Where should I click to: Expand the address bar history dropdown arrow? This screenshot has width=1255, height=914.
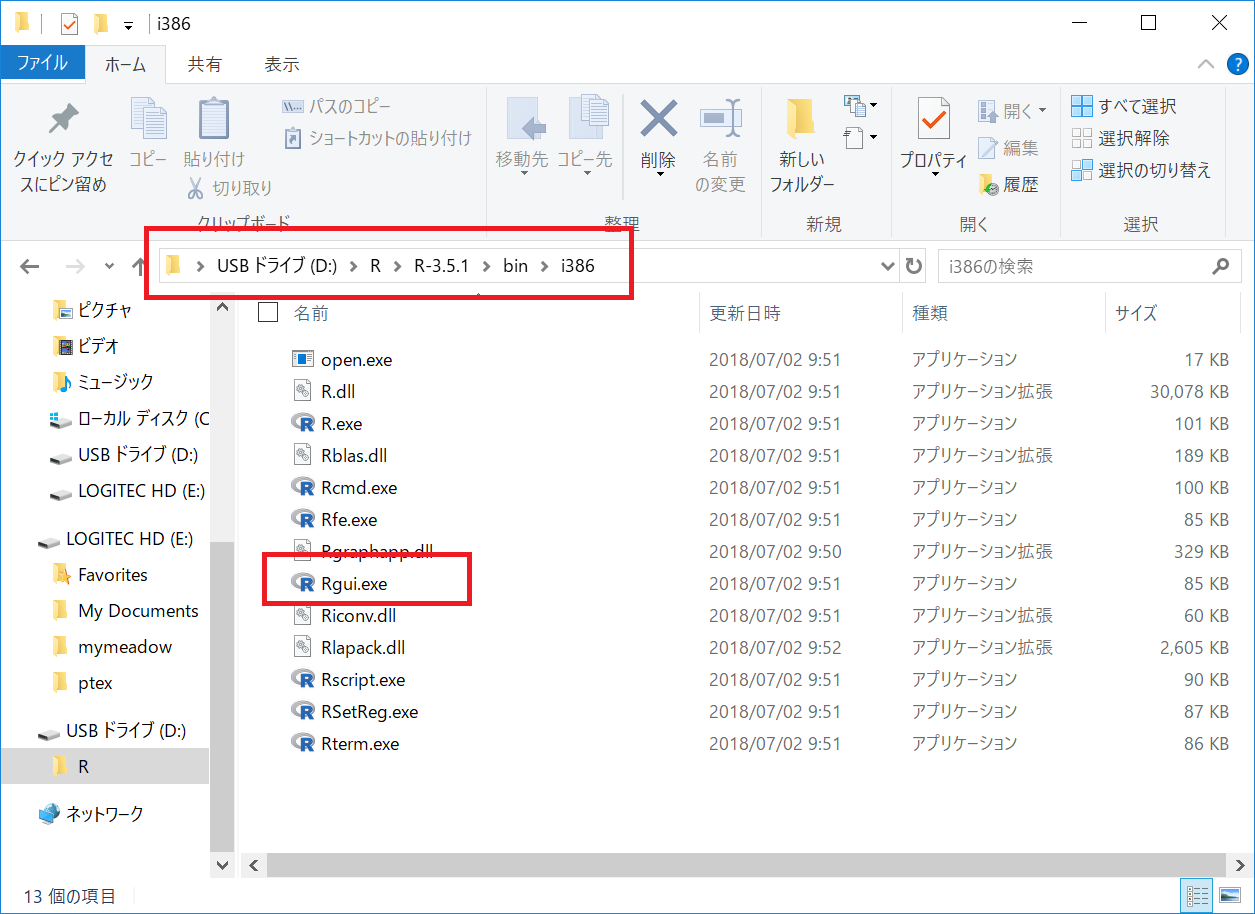click(x=887, y=266)
